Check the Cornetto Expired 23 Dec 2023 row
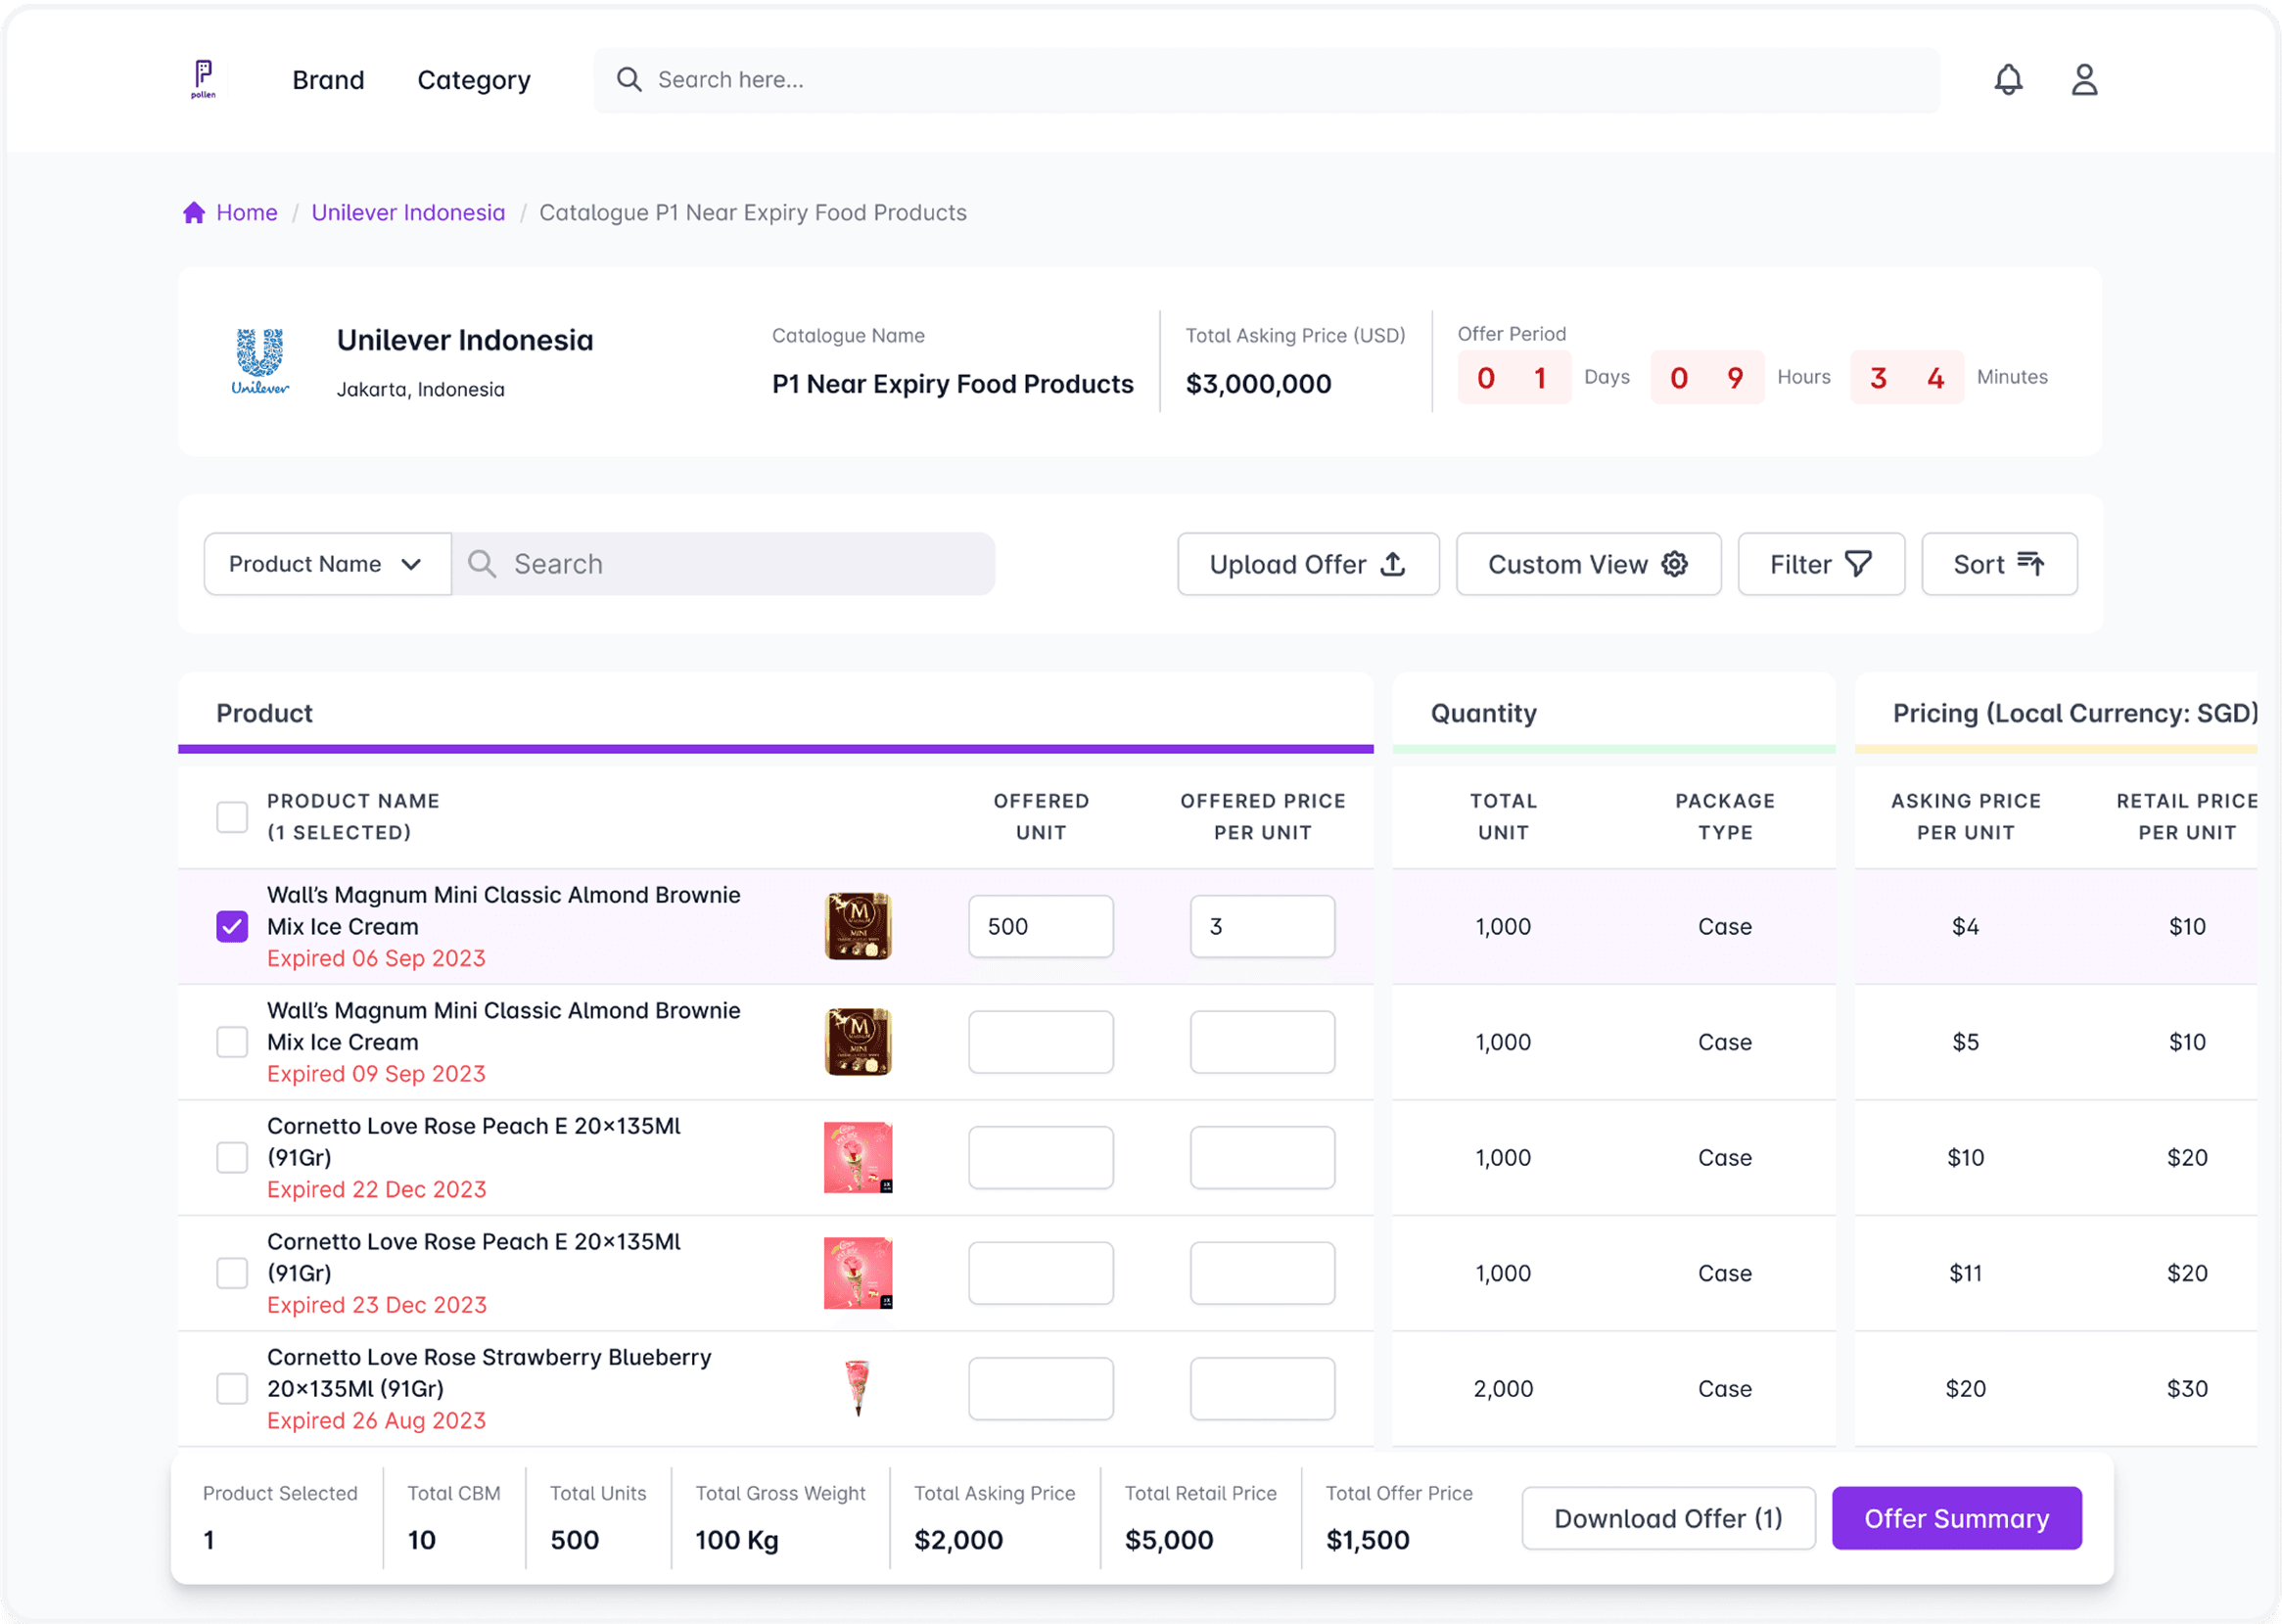Screen dimensions: 2282x1624 point(232,1273)
